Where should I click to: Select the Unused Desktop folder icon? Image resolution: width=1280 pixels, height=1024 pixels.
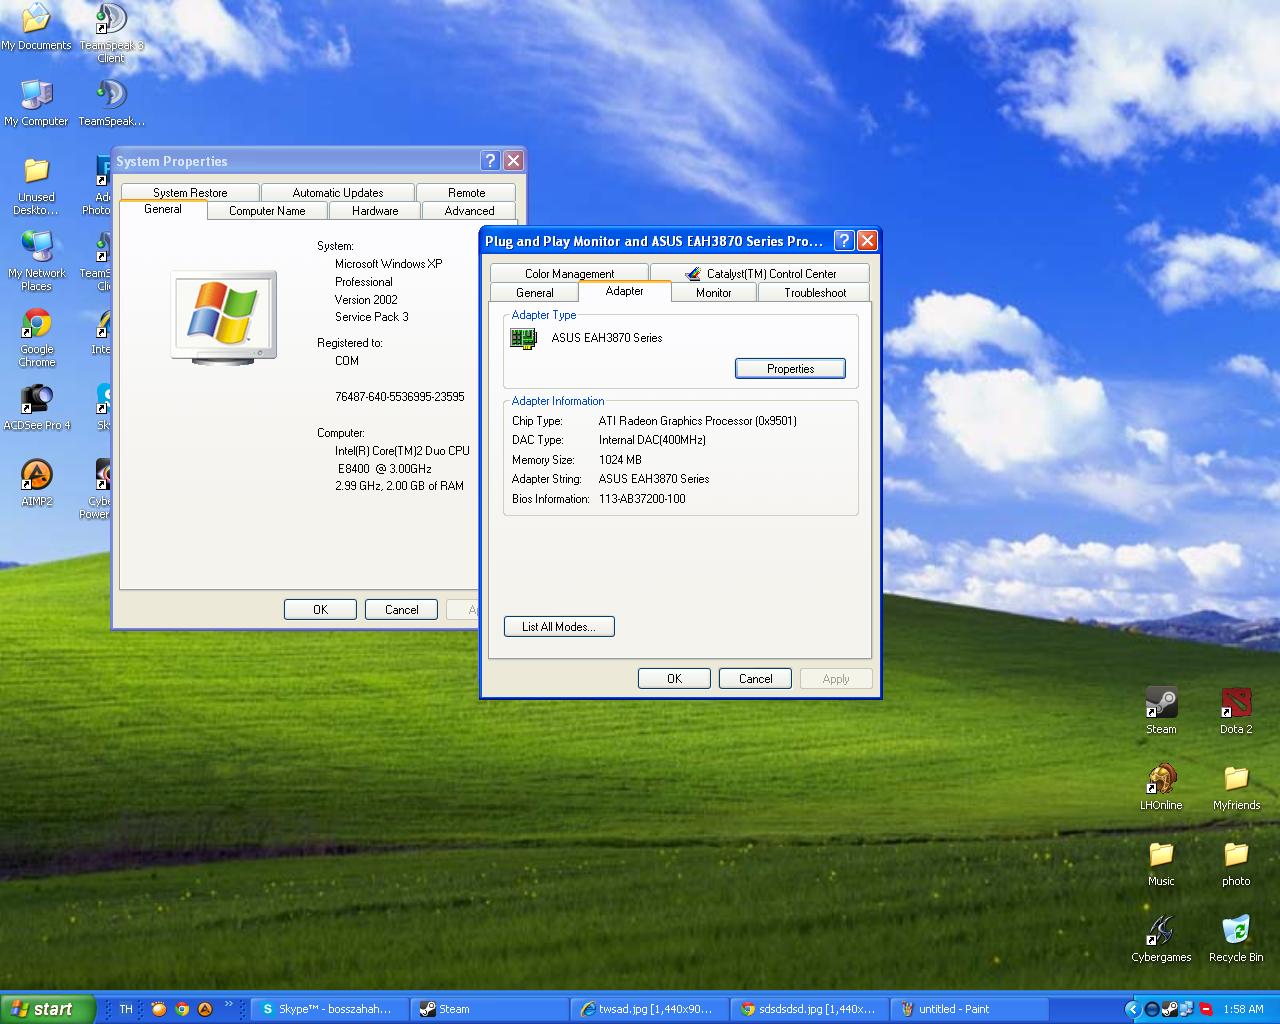(36, 186)
